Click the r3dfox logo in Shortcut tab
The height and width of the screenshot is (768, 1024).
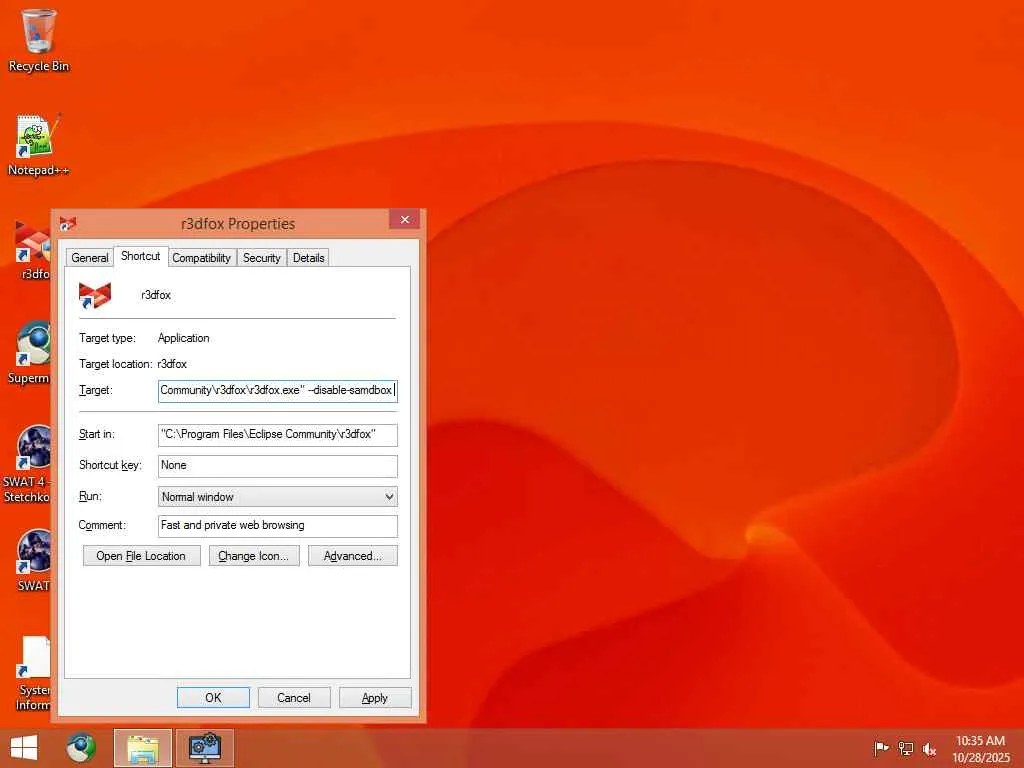(95, 295)
